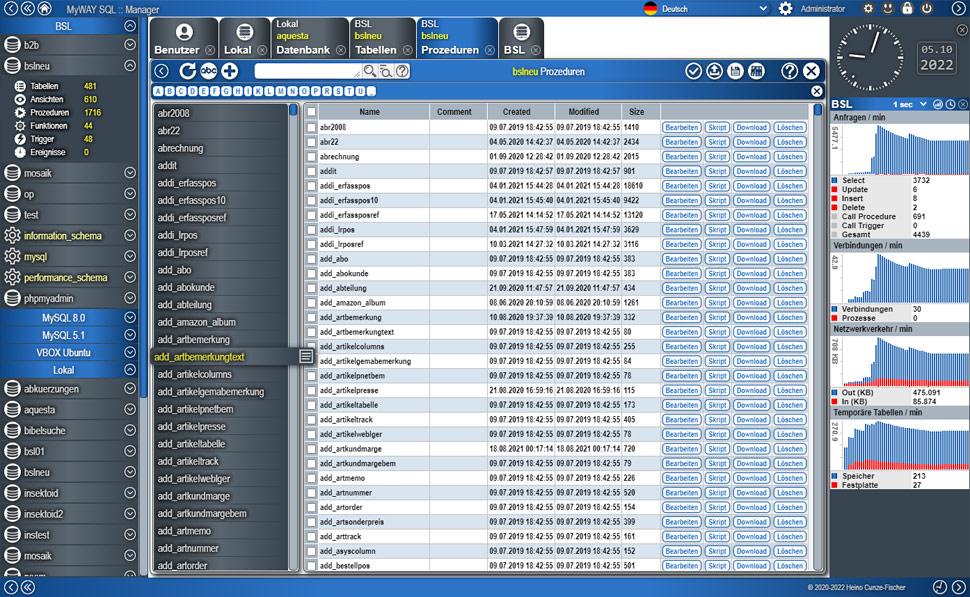The image size is (970, 597).
Task: Click the power icon to log out
Action: (927, 8)
